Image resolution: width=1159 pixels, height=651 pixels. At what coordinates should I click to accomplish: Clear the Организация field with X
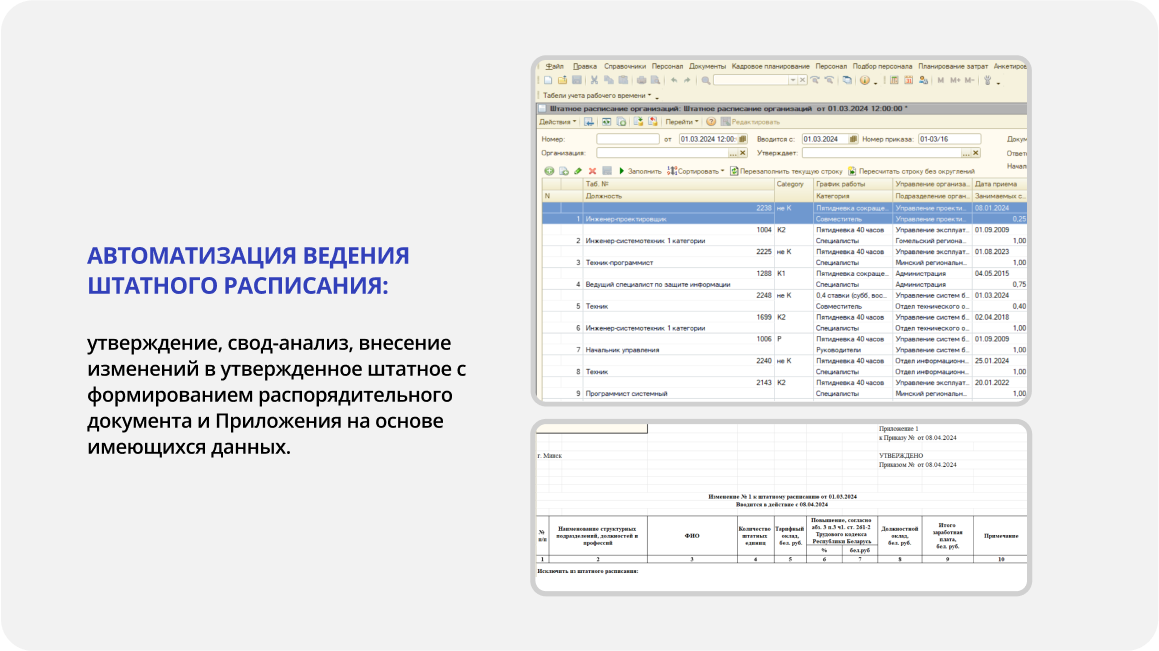[x=743, y=153]
